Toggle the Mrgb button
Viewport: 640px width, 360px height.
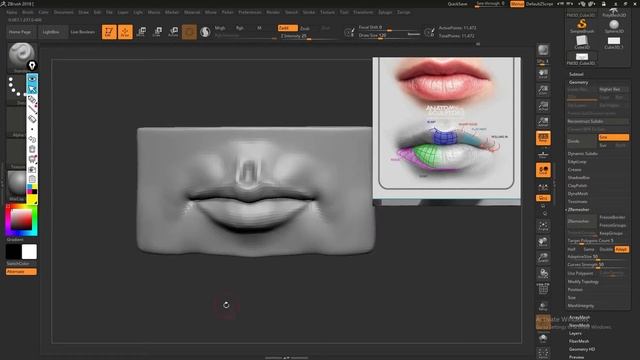(x=220, y=28)
